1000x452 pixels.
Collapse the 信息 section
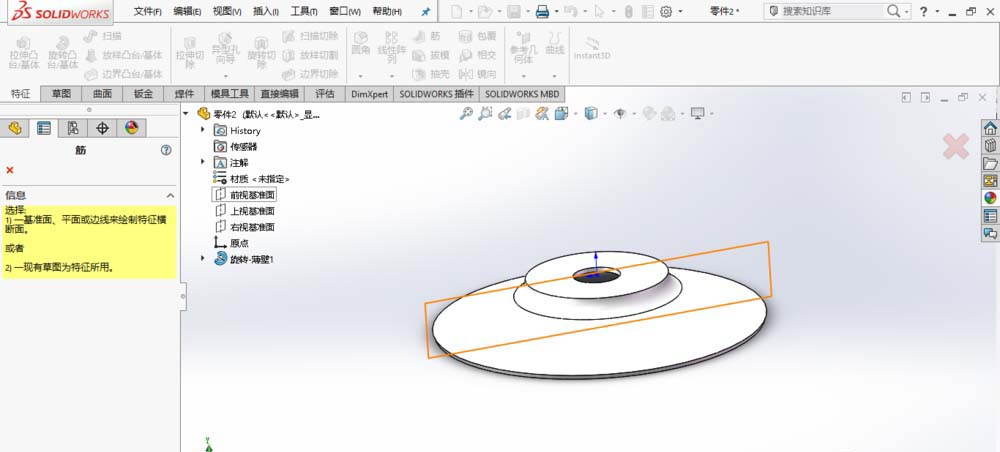pos(170,196)
